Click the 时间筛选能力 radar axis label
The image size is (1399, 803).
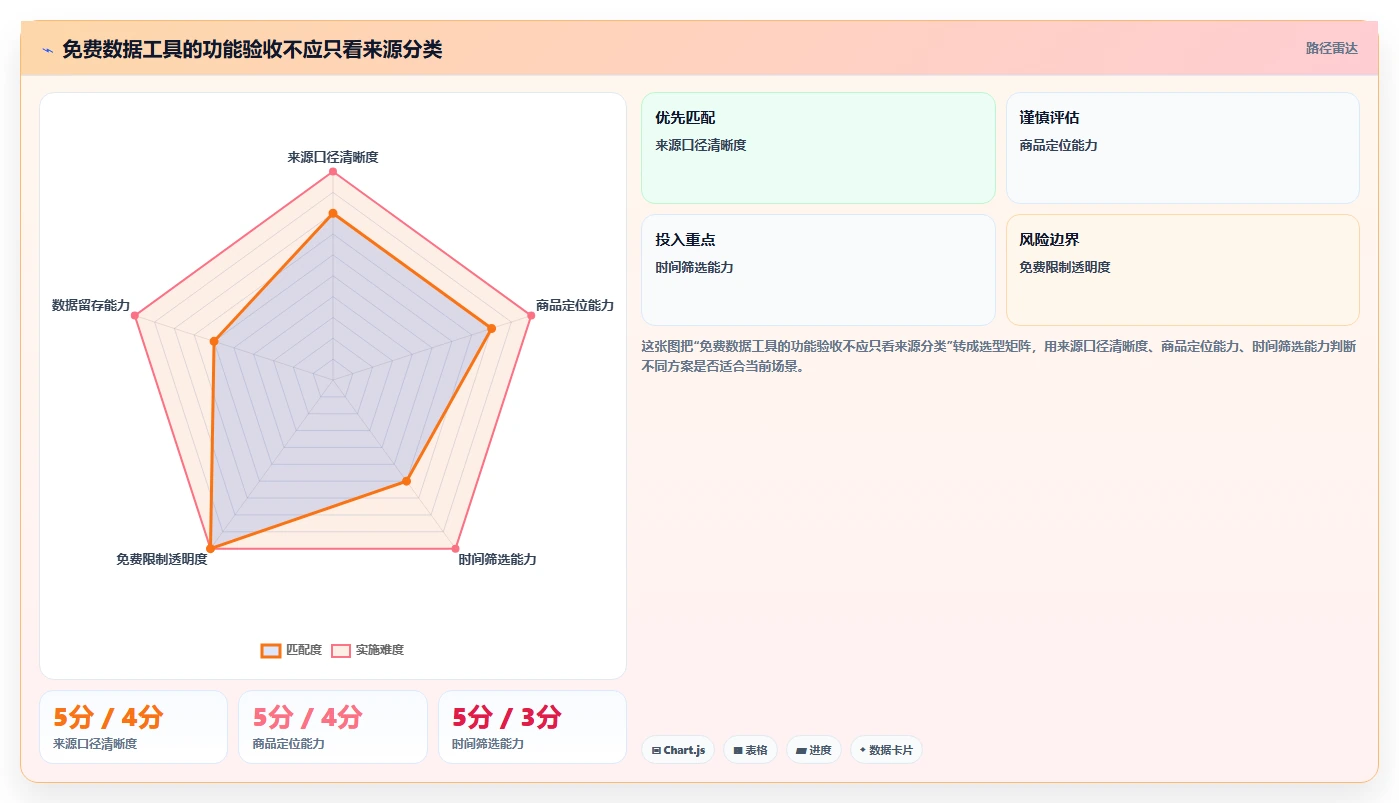point(497,559)
